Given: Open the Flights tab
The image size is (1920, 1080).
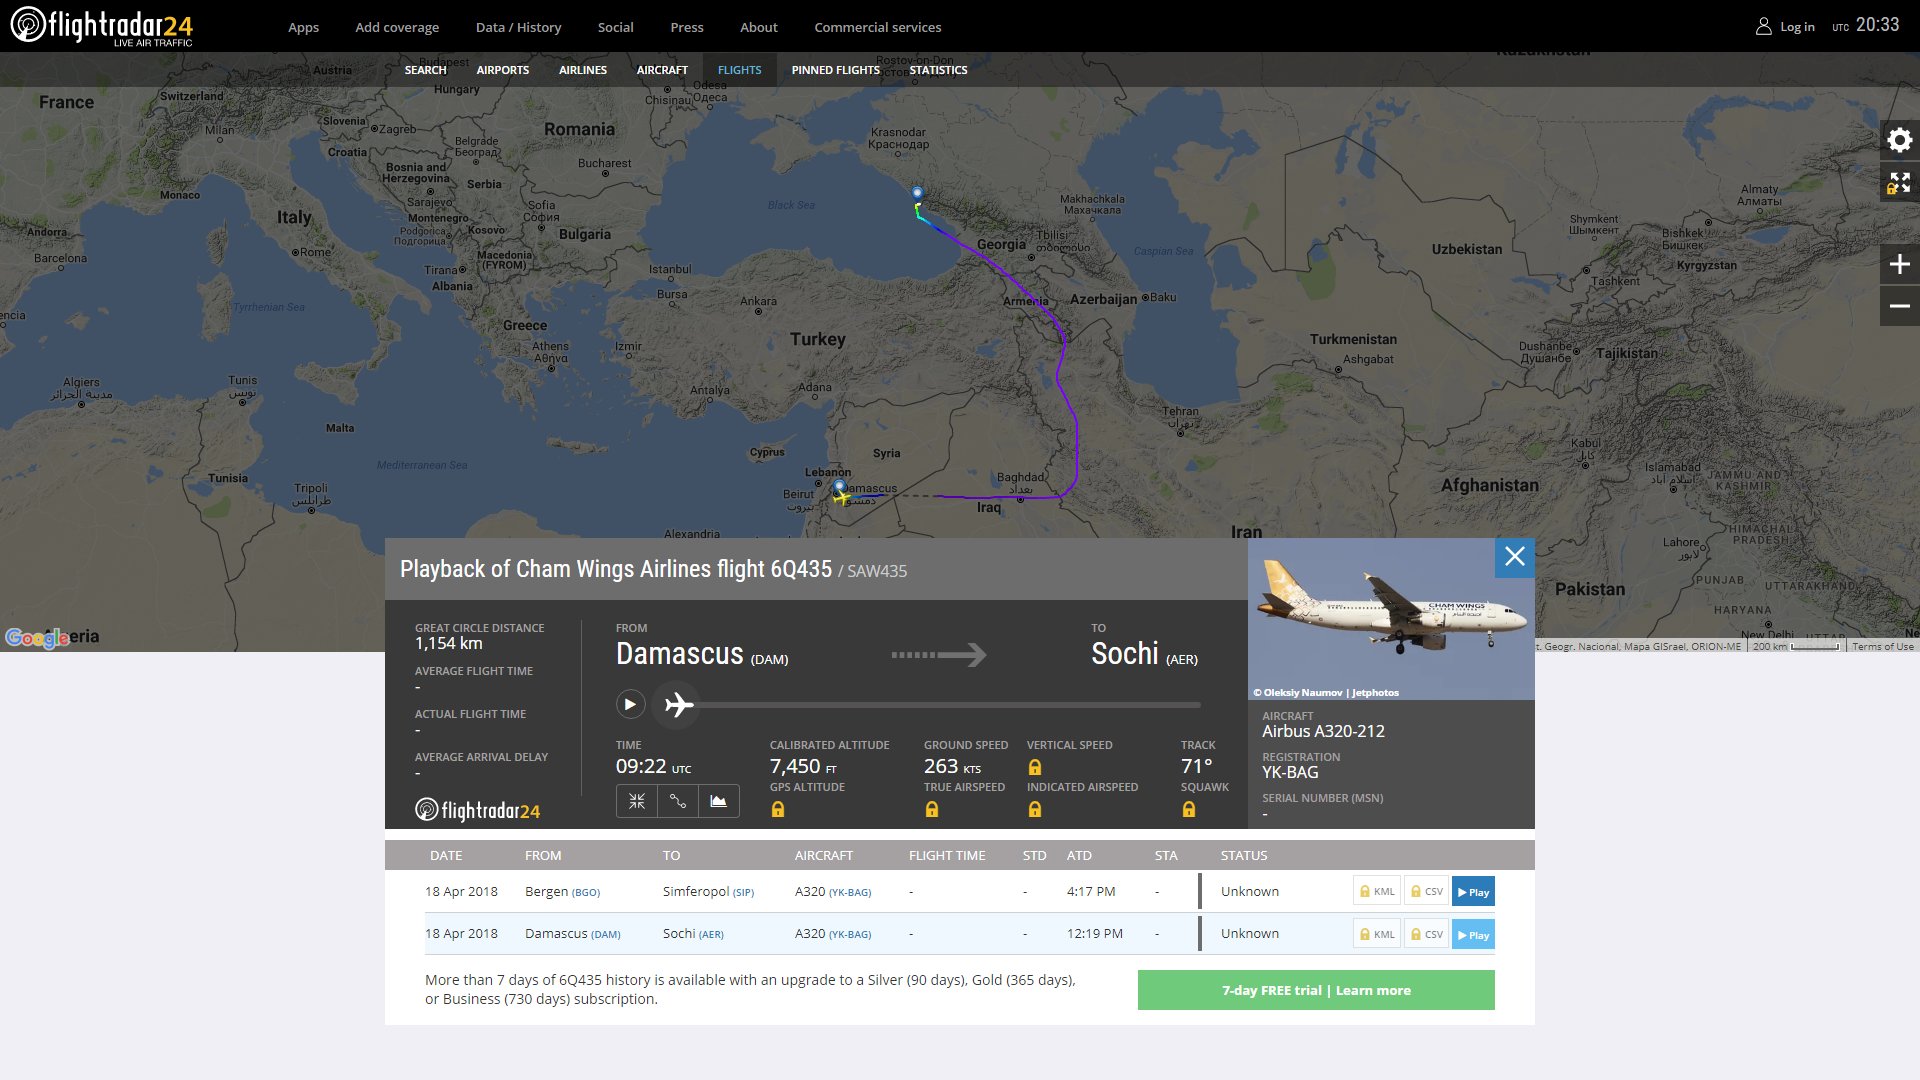Looking at the screenshot, I should [x=739, y=70].
